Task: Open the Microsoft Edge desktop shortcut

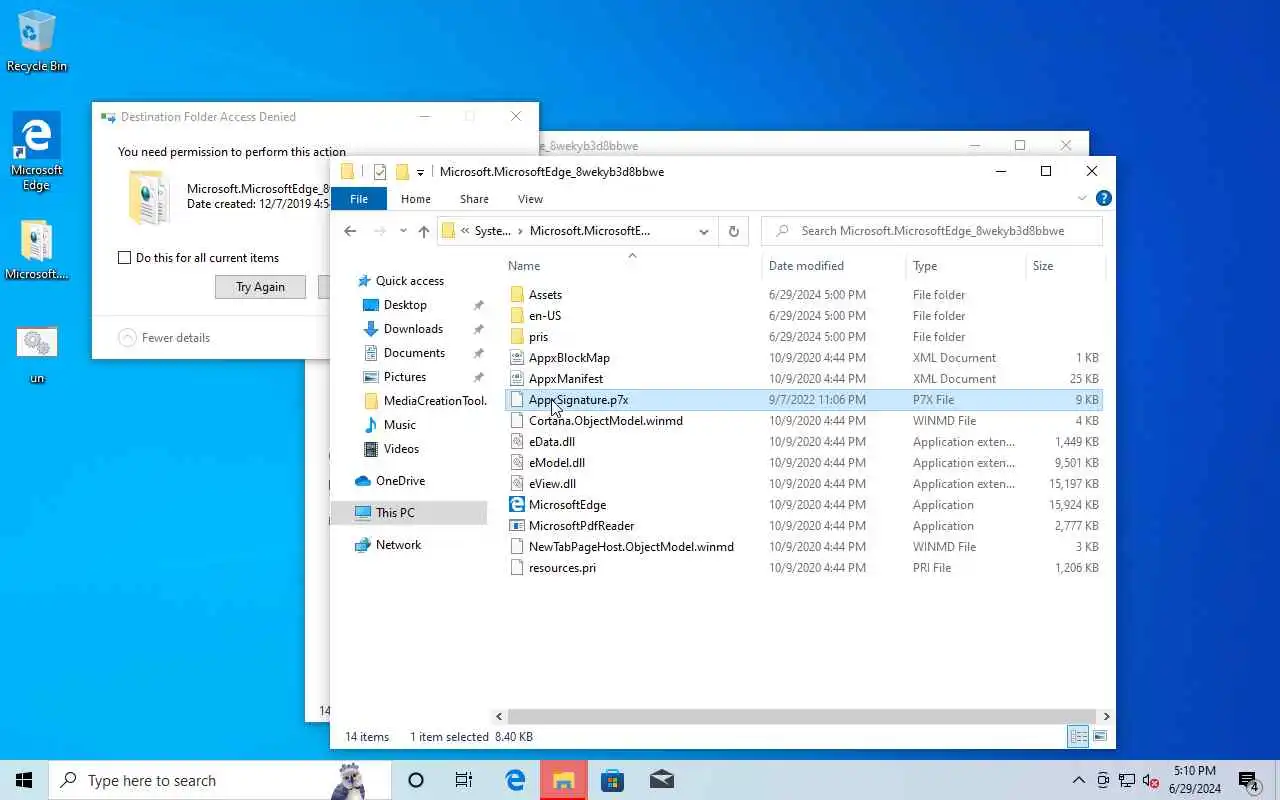Action: 37,151
